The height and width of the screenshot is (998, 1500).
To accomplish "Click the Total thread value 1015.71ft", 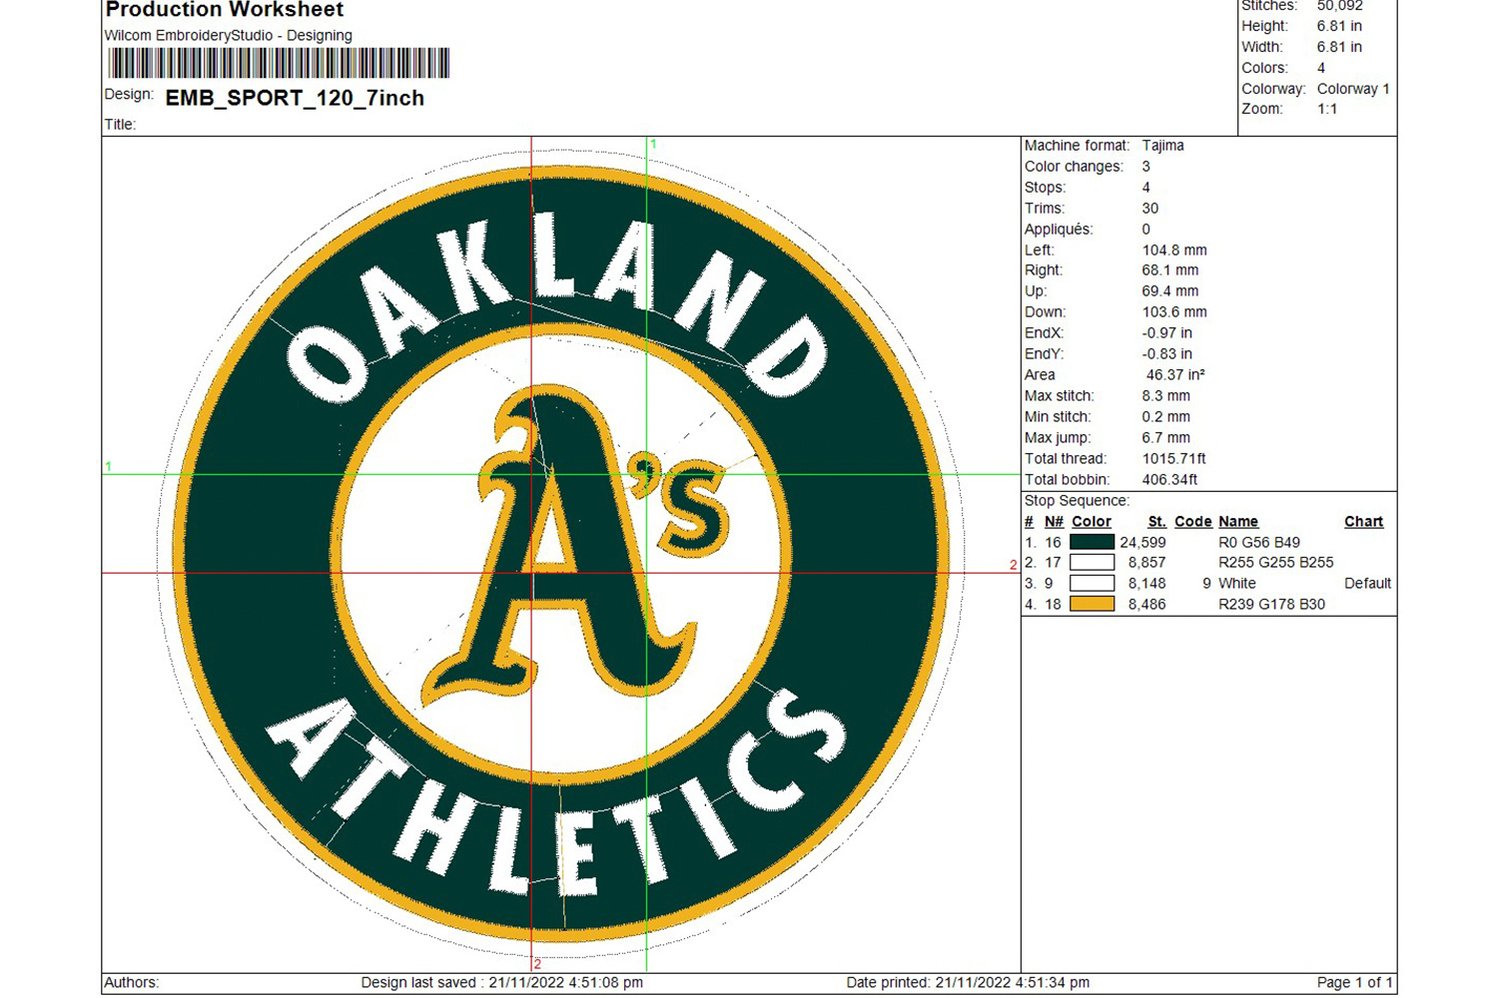I will tap(1174, 459).
